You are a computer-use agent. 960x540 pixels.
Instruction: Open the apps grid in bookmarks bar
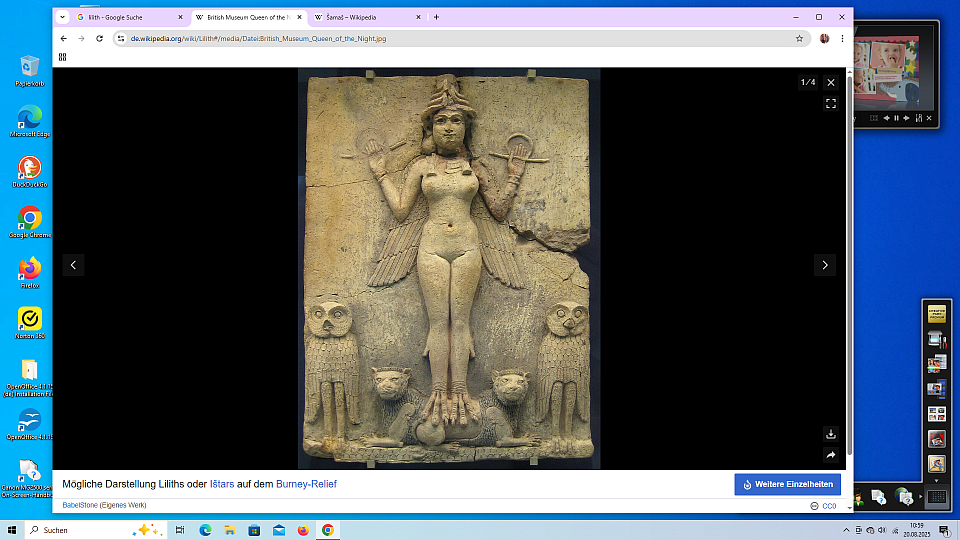[62, 57]
